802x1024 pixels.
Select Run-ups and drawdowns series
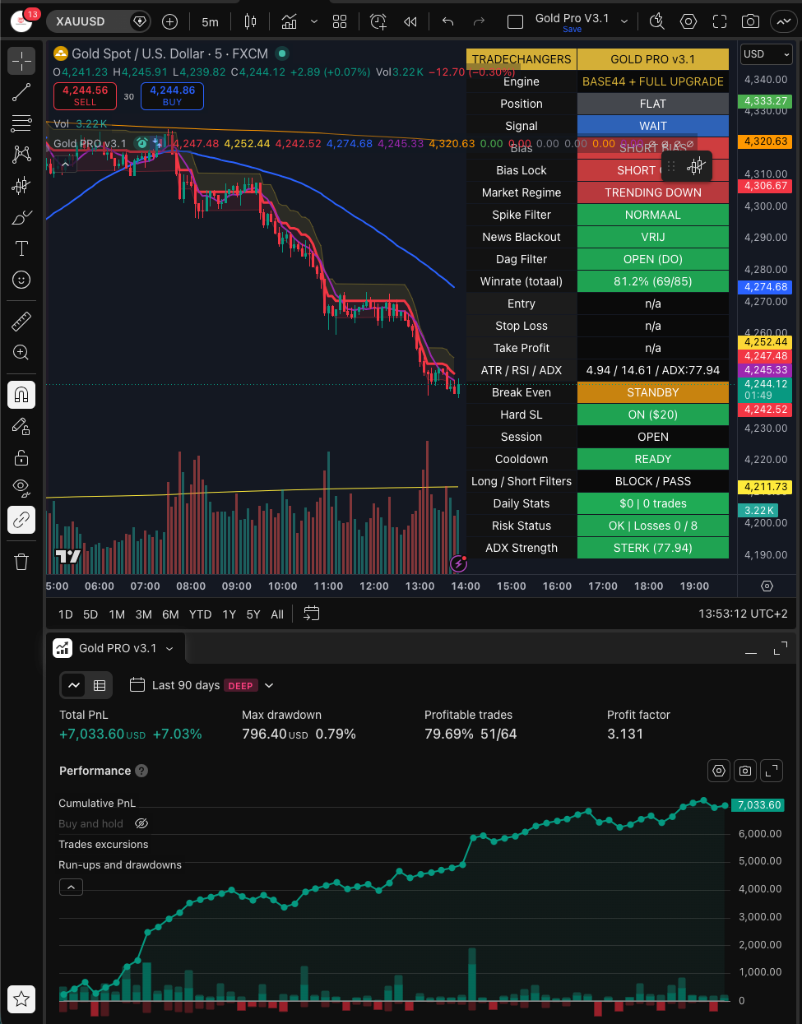pyautogui.click(x=120, y=865)
